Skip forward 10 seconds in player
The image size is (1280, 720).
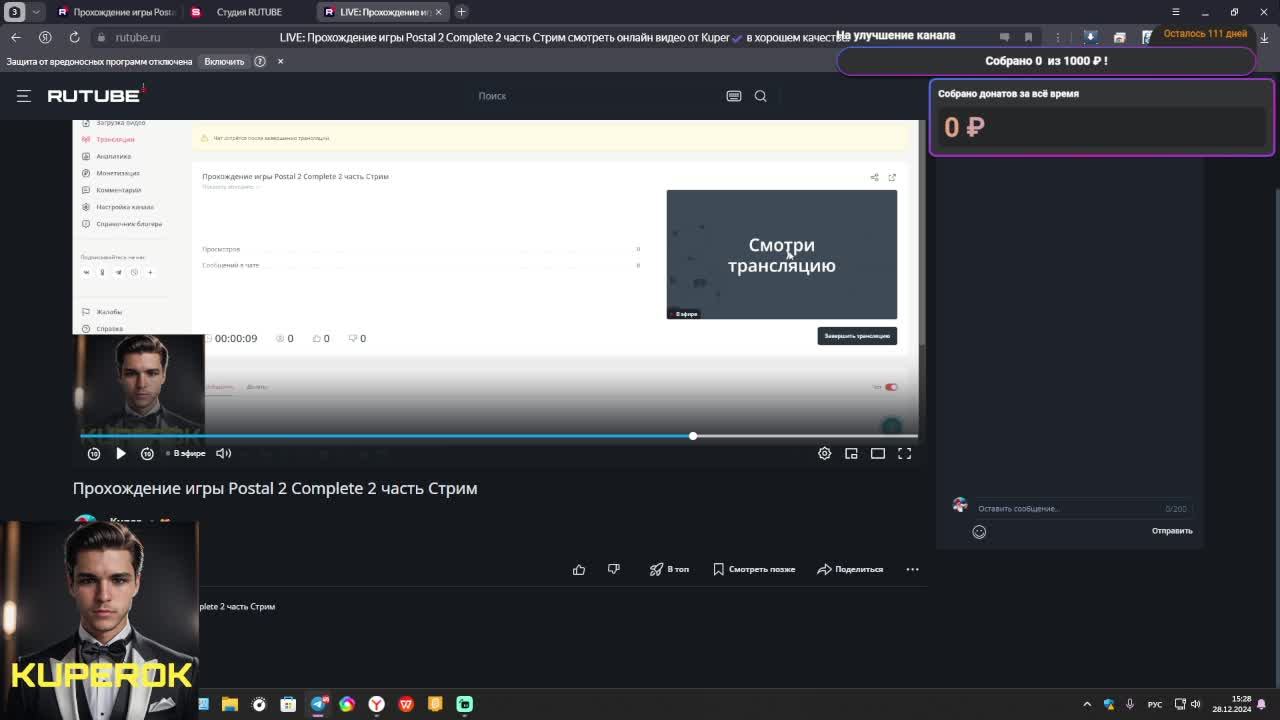tap(147, 454)
